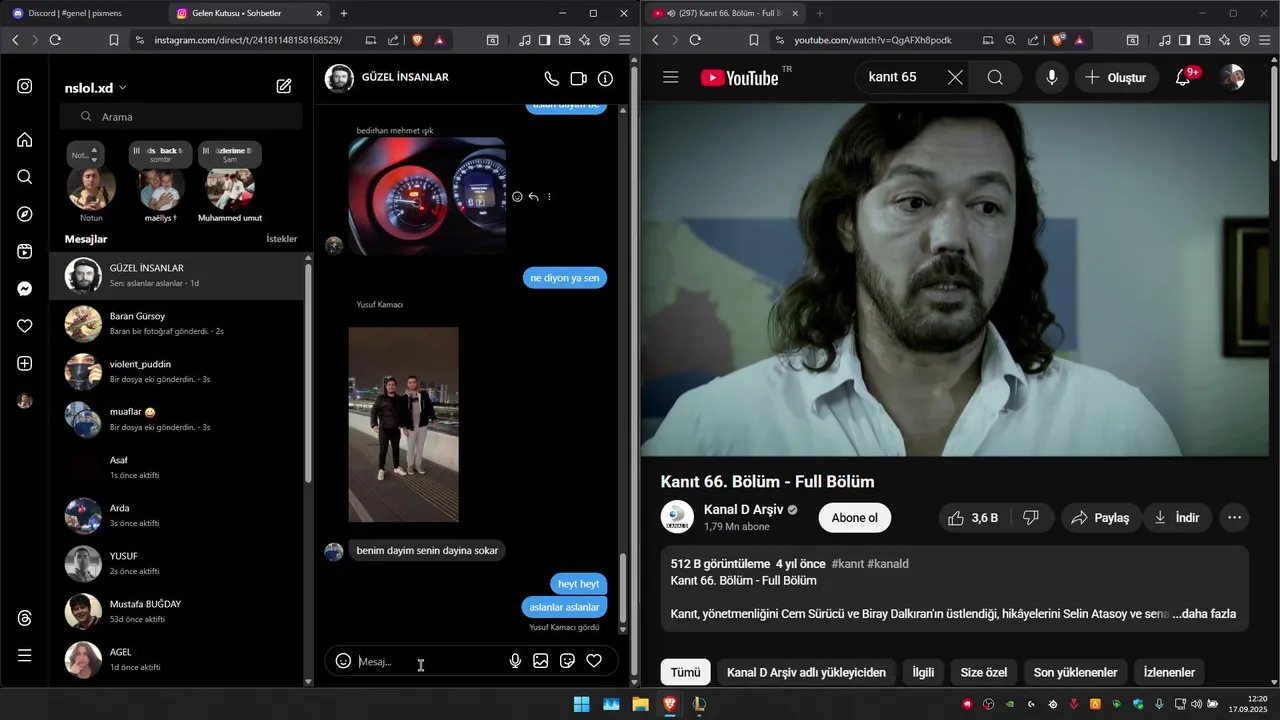This screenshot has height=720, width=1280.
Task: Subscribe with the Abone ol button
Action: point(854,518)
